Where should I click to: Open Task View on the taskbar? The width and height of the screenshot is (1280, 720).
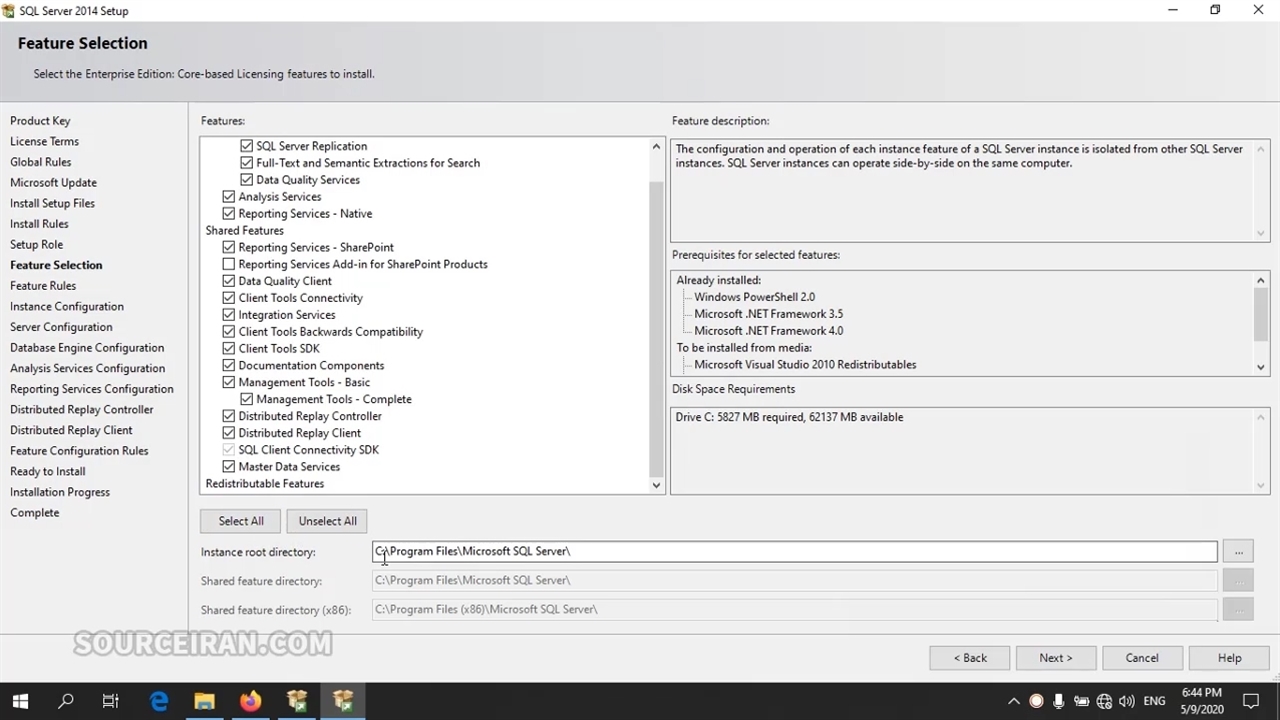point(111,701)
